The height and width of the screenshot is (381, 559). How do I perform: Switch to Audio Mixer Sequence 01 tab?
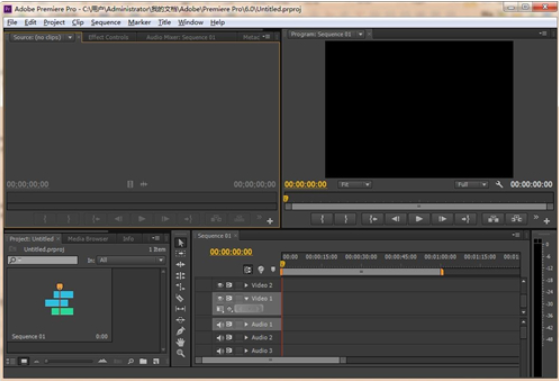click(181, 37)
